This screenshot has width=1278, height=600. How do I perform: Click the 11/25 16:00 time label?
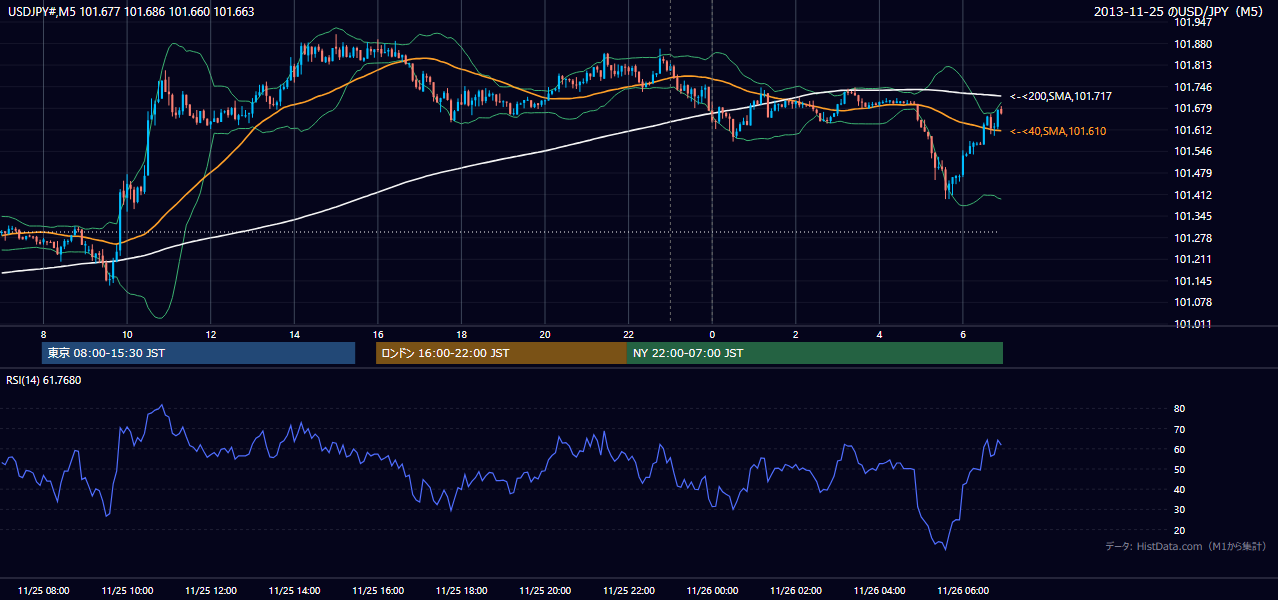click(x=378, y=590)
